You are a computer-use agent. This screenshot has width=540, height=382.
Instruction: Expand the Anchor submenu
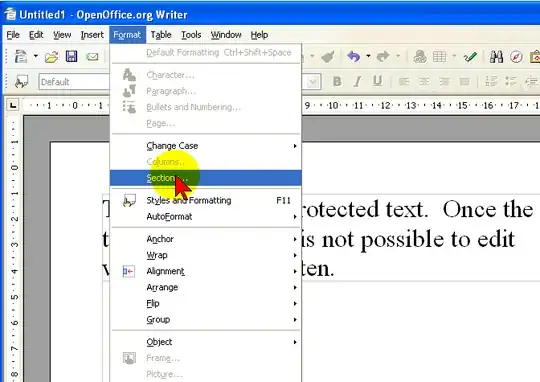[206, 239]
